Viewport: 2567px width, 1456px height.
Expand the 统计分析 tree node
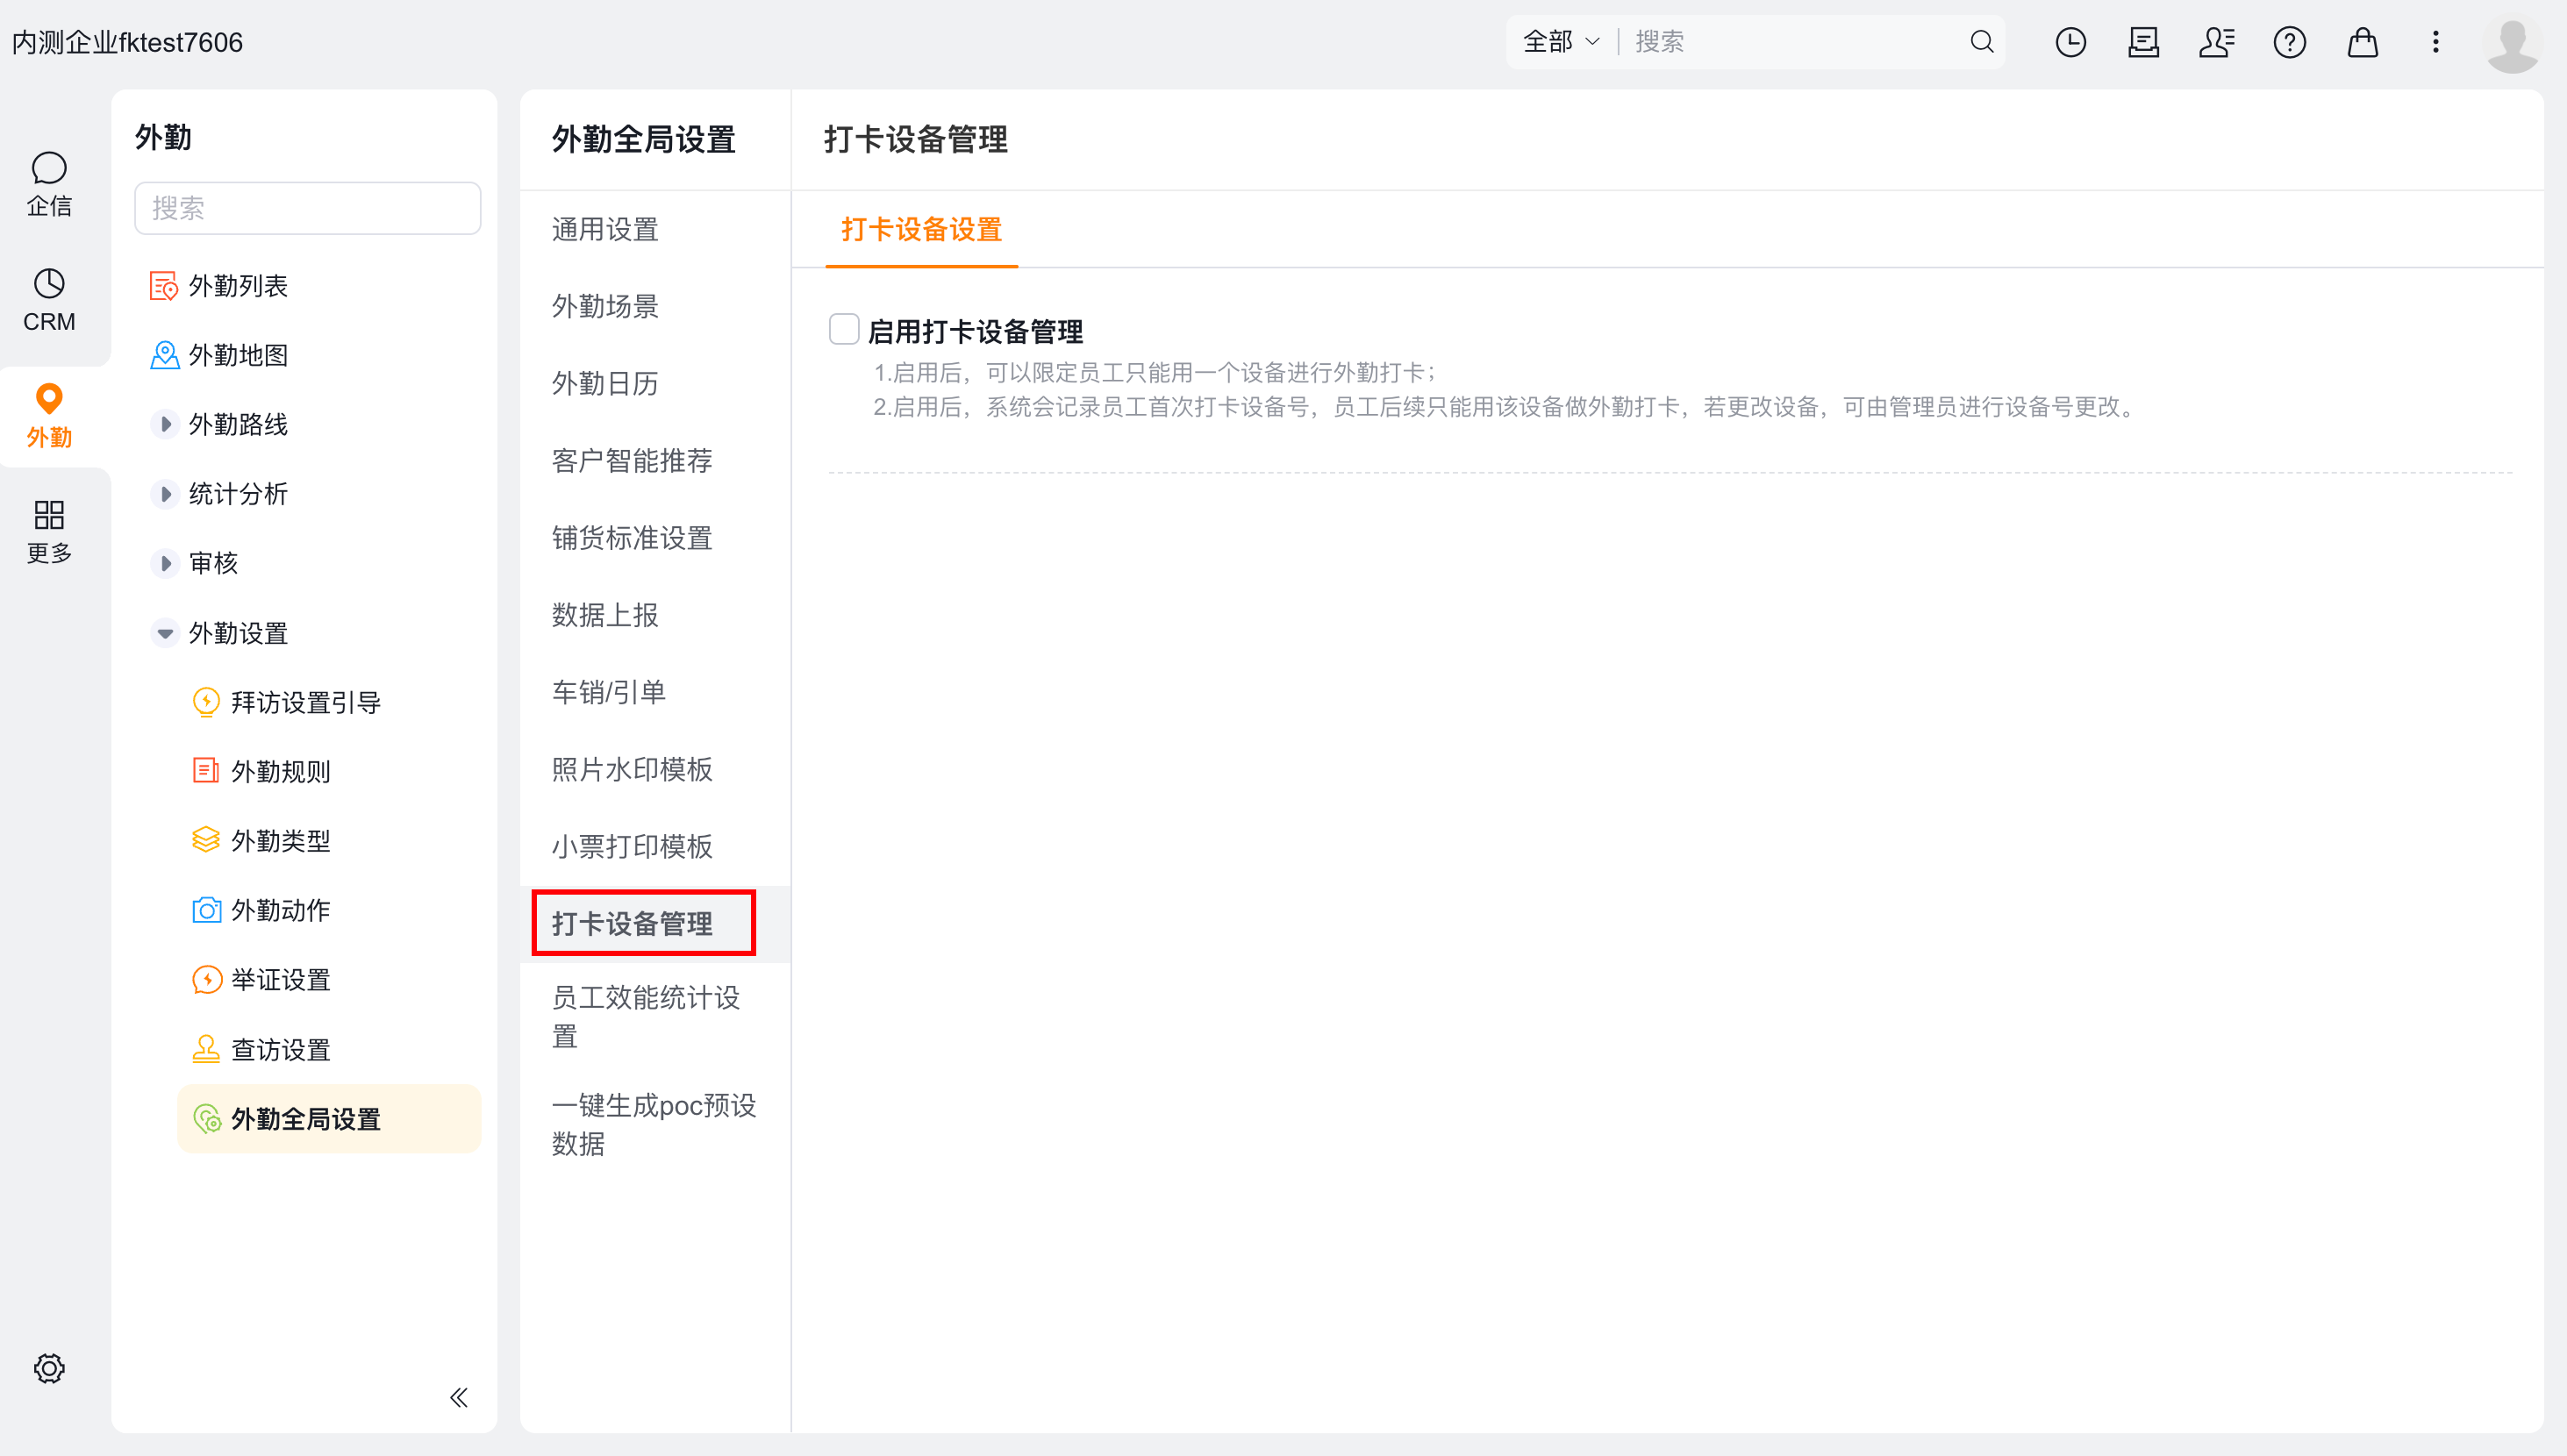click(x=165, y=494)
